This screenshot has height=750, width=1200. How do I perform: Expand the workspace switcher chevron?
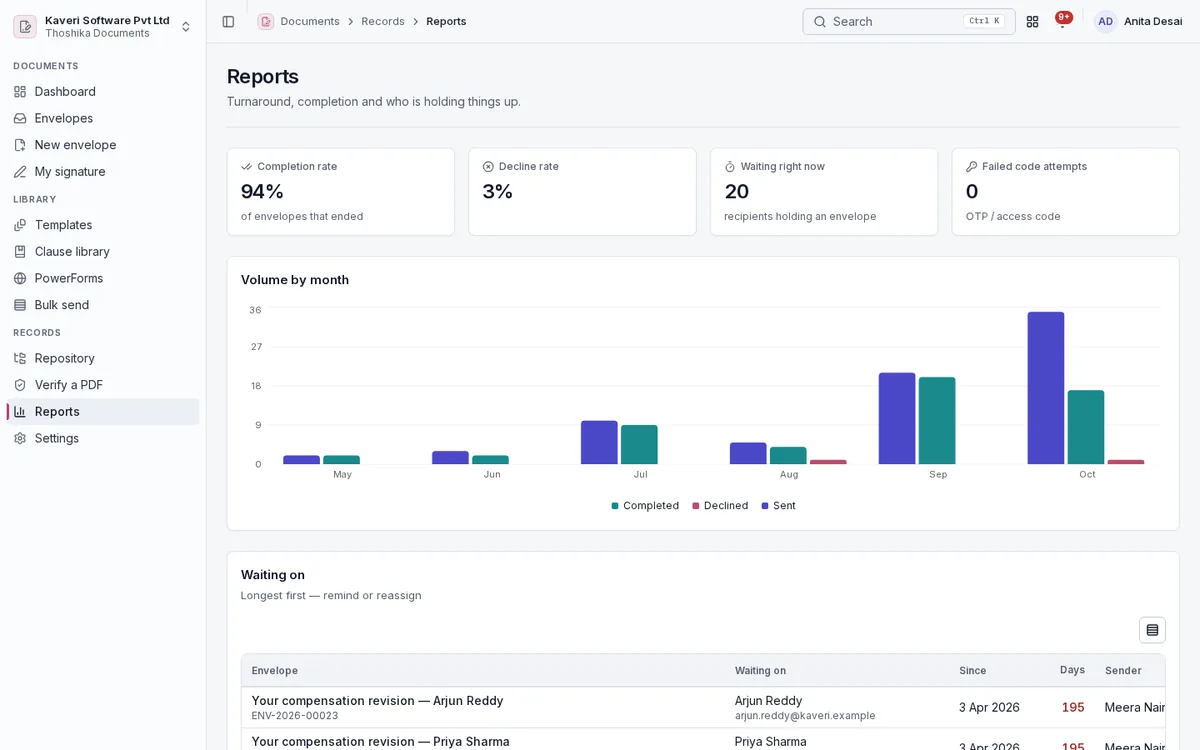coord(185,26)
